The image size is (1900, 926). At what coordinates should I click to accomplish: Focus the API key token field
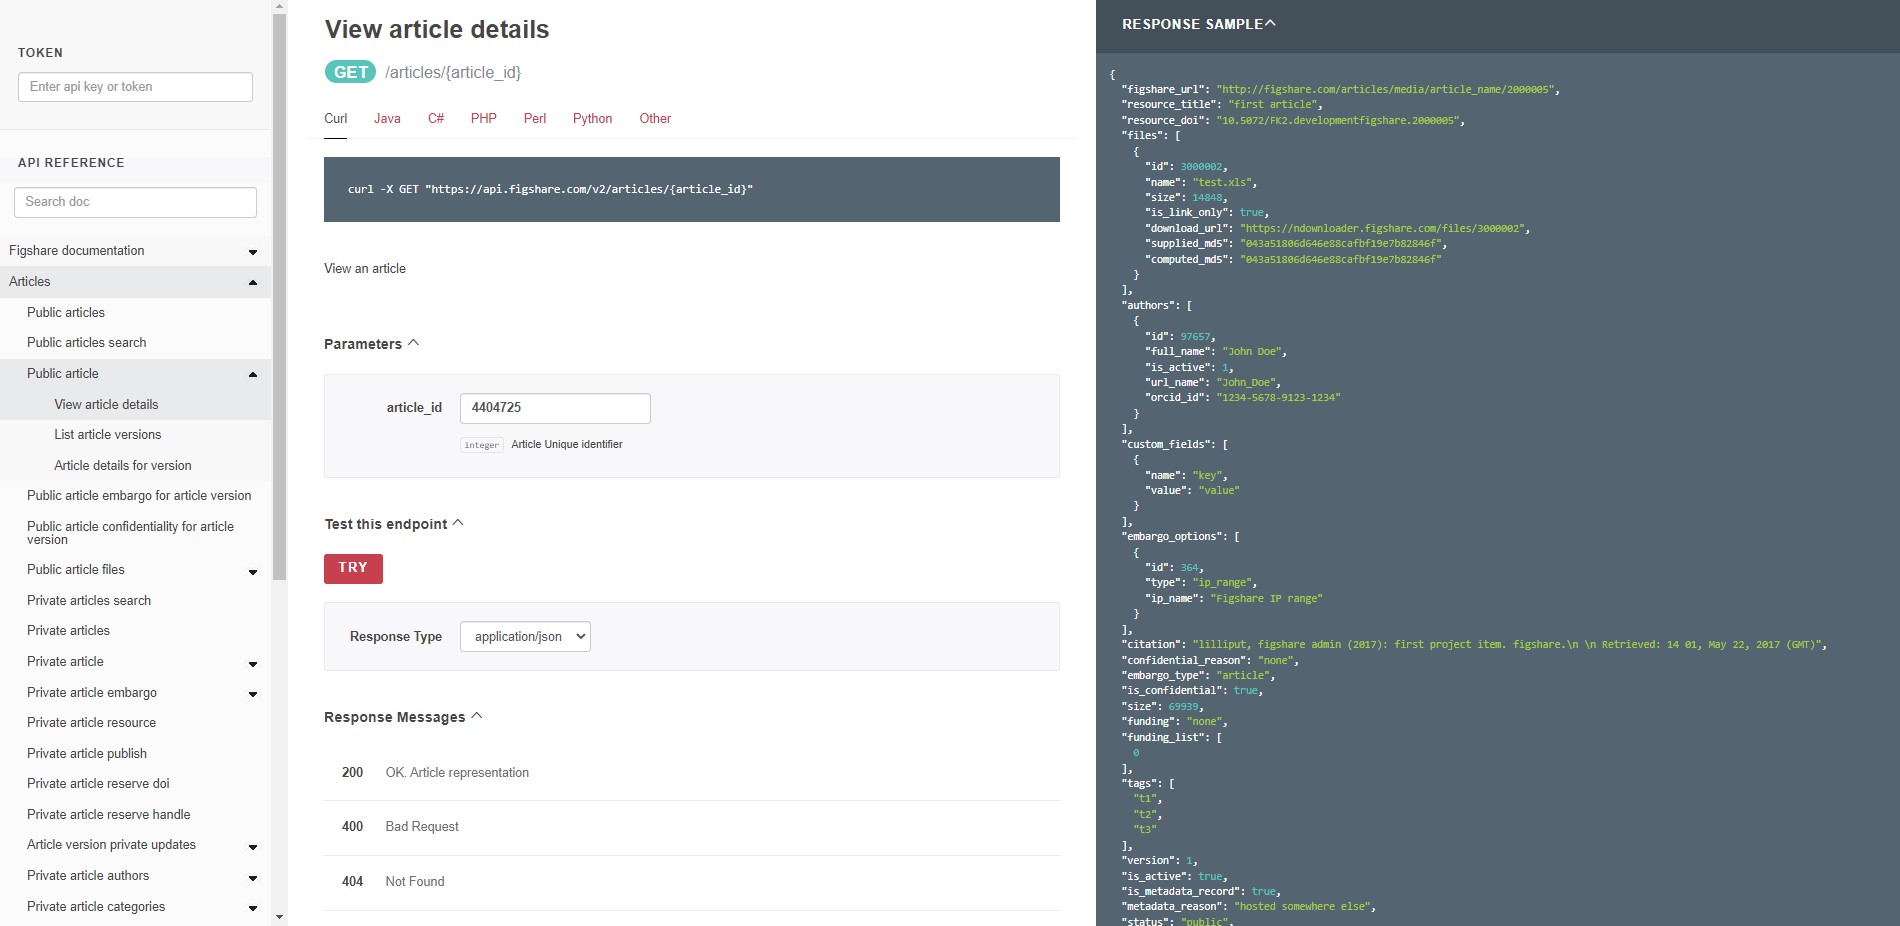click(x=135, y=87)
